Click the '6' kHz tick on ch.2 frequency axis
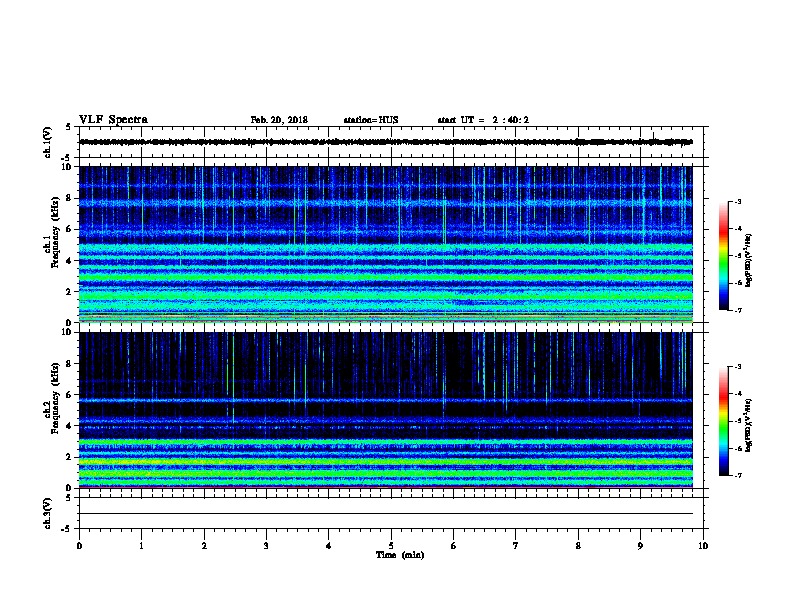This screenshot has width=792, height=612. pos(70,394)
